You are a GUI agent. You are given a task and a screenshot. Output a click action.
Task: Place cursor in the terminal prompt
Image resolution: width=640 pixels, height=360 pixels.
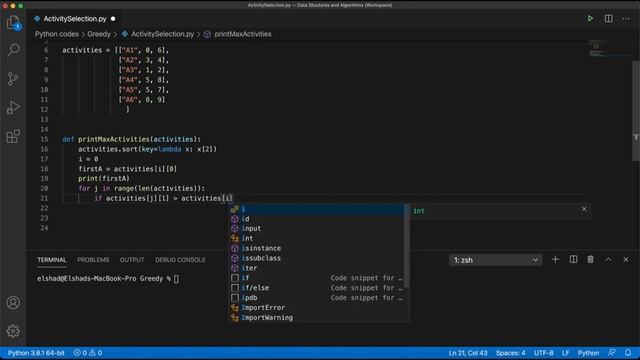(x=176, y=279)
